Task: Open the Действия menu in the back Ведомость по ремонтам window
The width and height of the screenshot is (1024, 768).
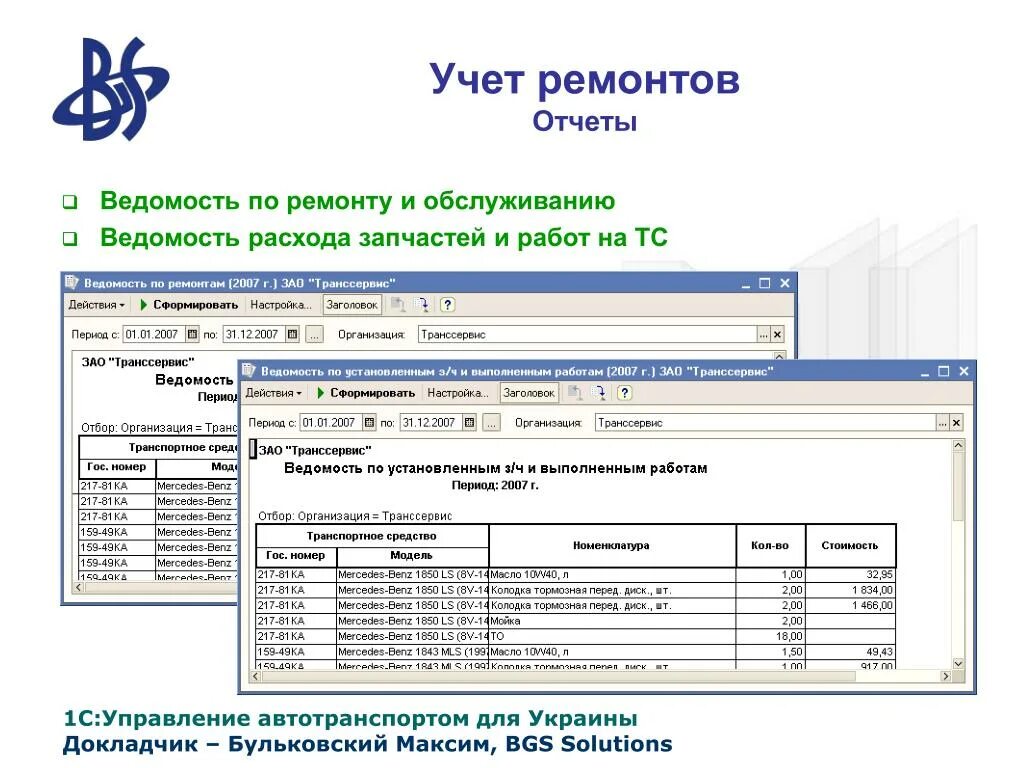Action: 96,305
